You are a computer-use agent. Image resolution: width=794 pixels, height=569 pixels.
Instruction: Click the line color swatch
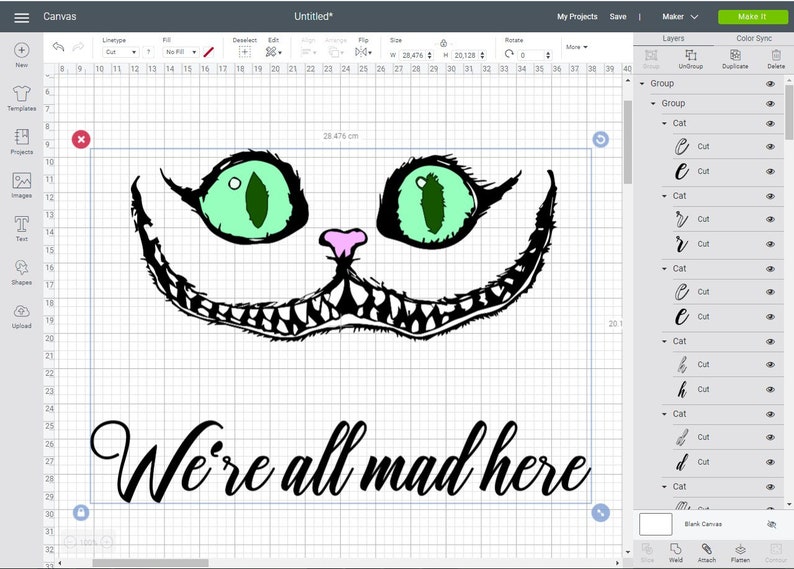pyautogui.click(x=209, y=52)
